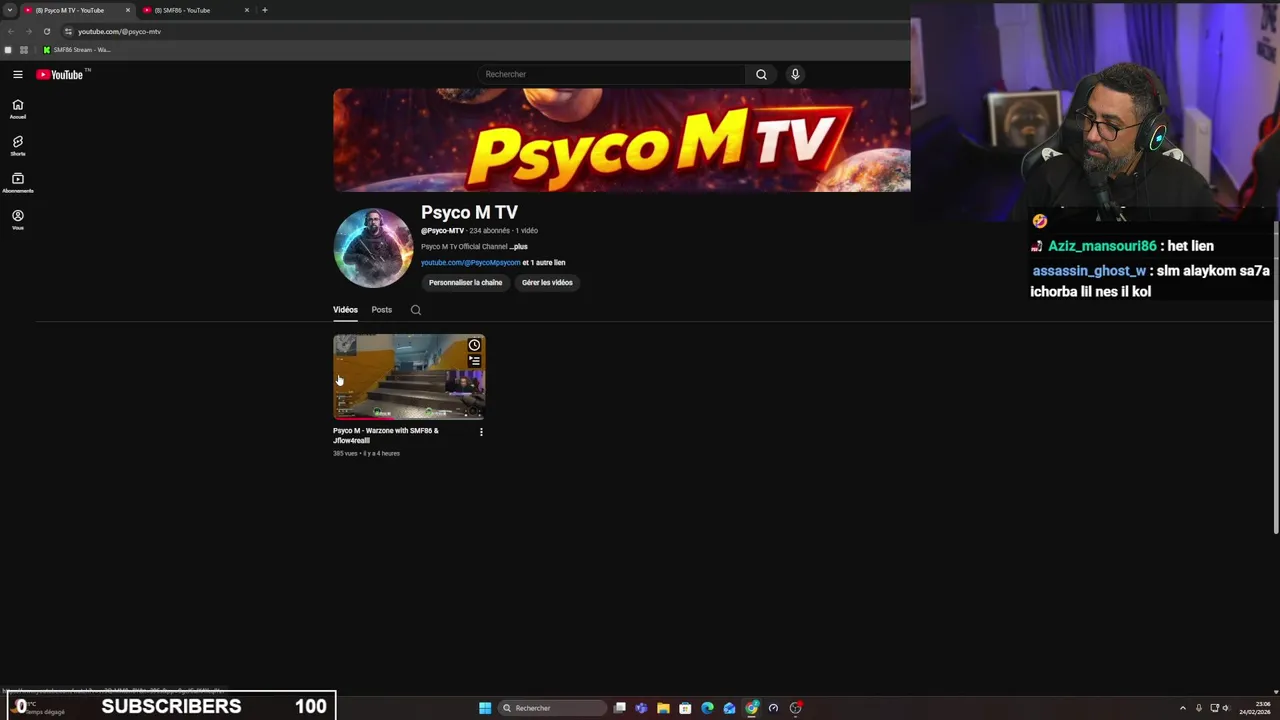Open the apps grid in the bookmarks bar
Image resolution: width=1280 pixels, height=720 pixels.
click(24, 50)
